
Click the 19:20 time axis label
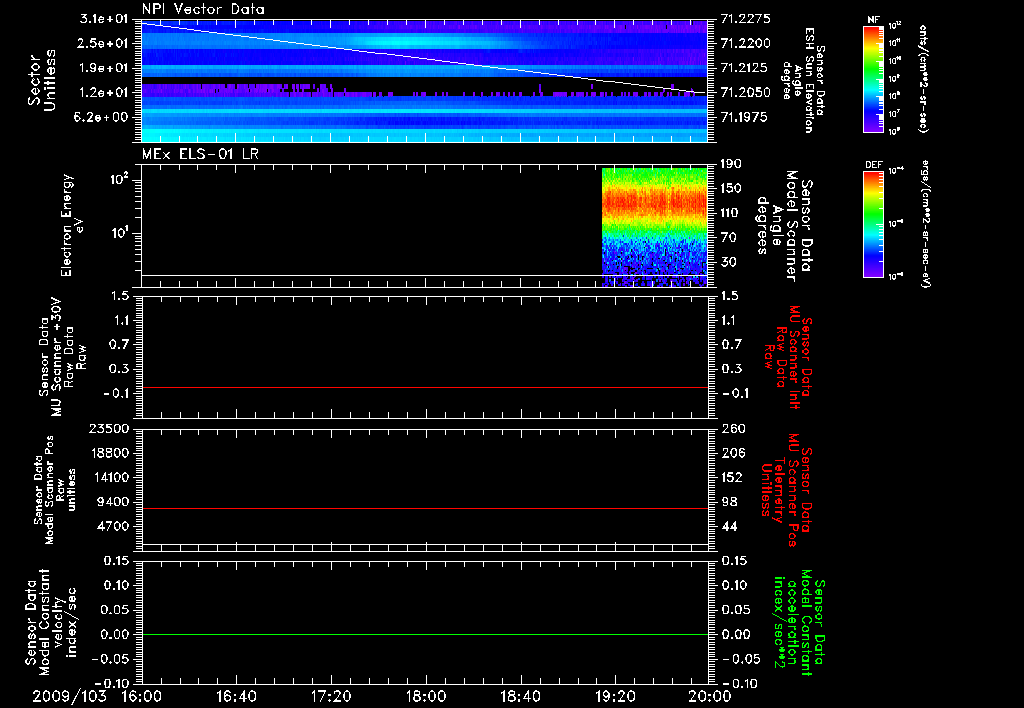[x=614, y=696]
